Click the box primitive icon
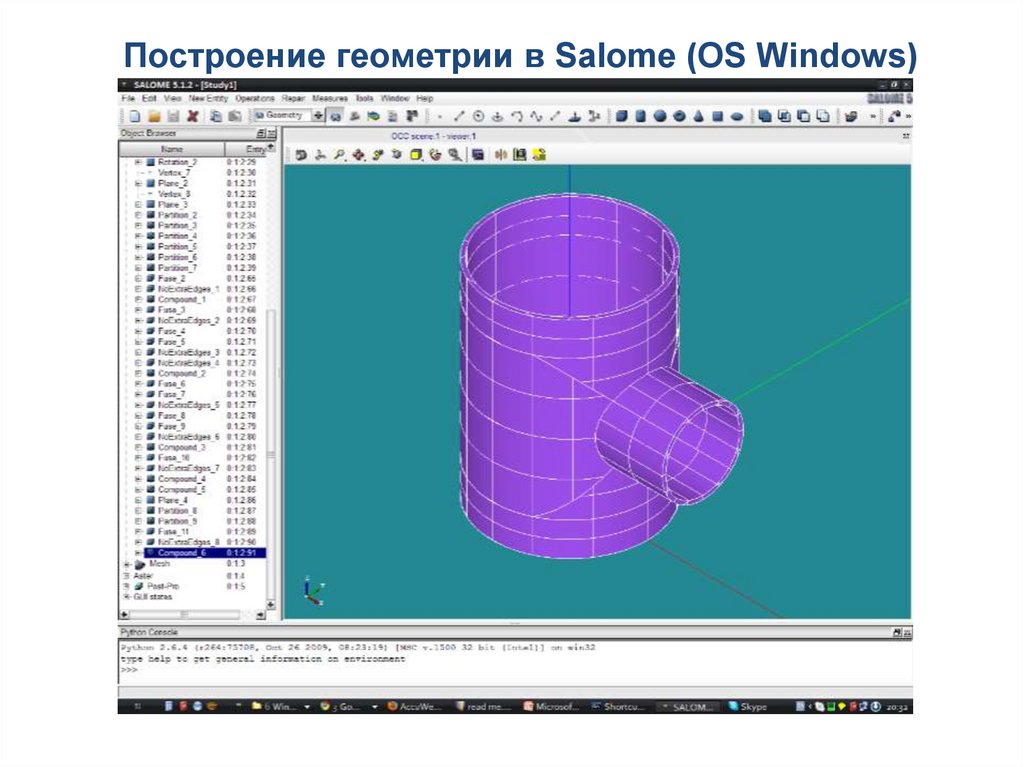Image resolution: width=1024 pixels, height=767 pixels. pos(621,116)
